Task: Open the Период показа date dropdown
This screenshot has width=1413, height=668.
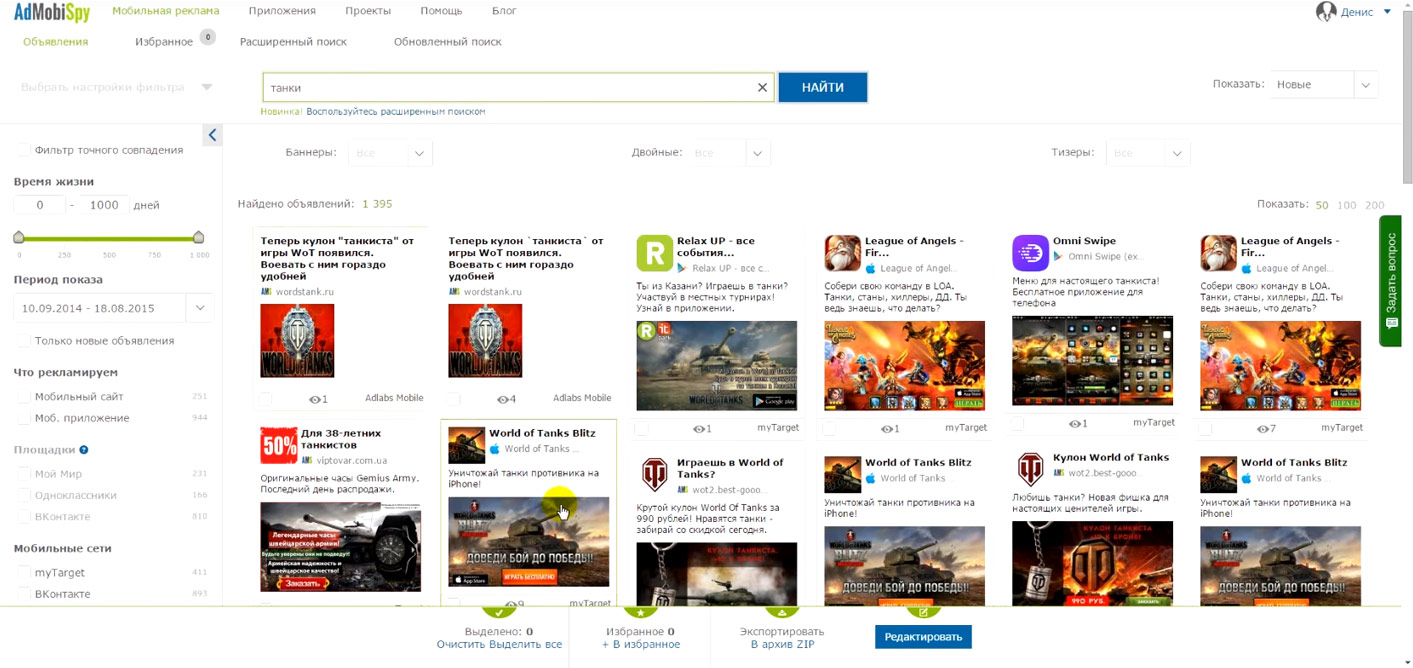Action: [199, 308]
